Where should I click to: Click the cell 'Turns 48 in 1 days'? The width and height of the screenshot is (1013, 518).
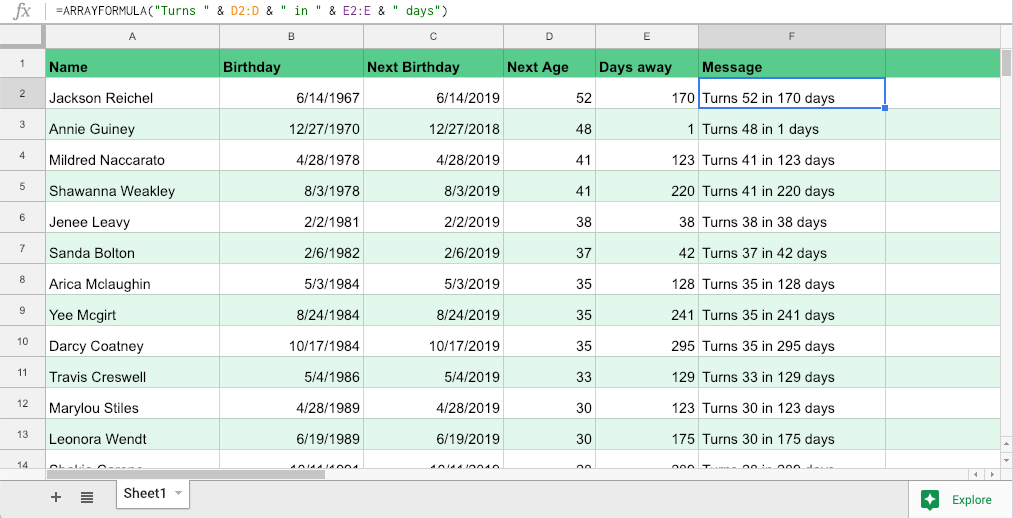point(791,129)
